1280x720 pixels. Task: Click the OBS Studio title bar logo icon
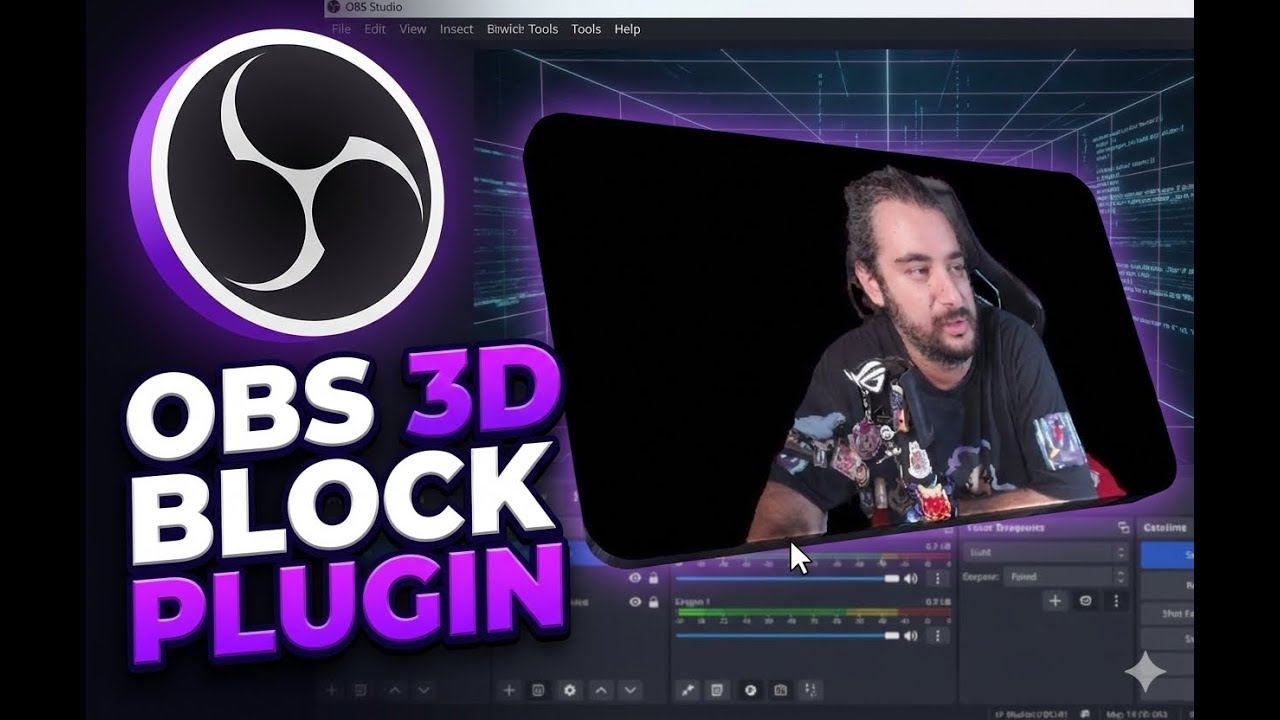pos(334,7)
